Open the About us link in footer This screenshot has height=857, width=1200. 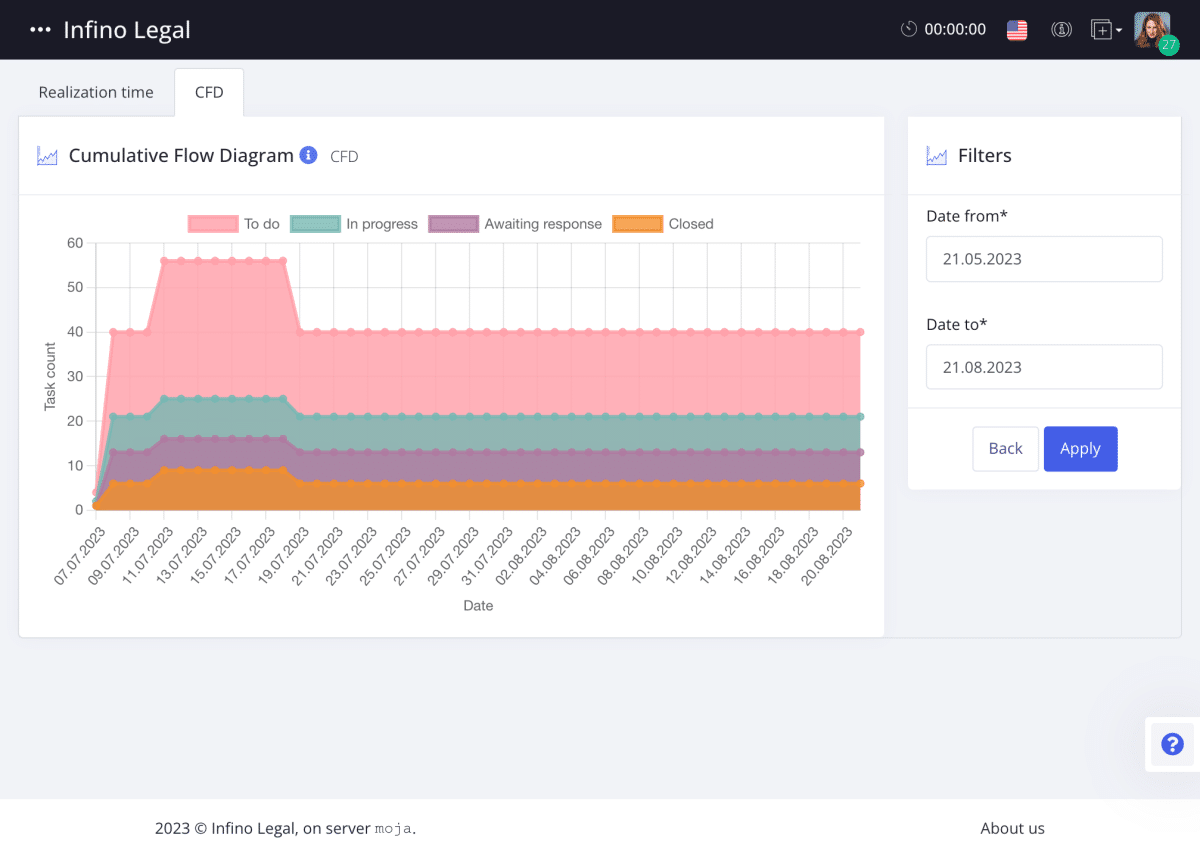click(x=1012, y=828)
